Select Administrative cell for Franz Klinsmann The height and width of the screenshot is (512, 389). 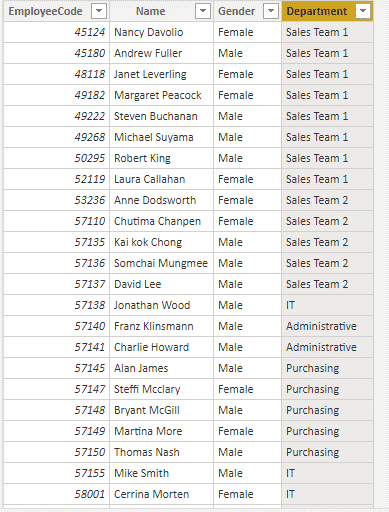pos(327,326)
